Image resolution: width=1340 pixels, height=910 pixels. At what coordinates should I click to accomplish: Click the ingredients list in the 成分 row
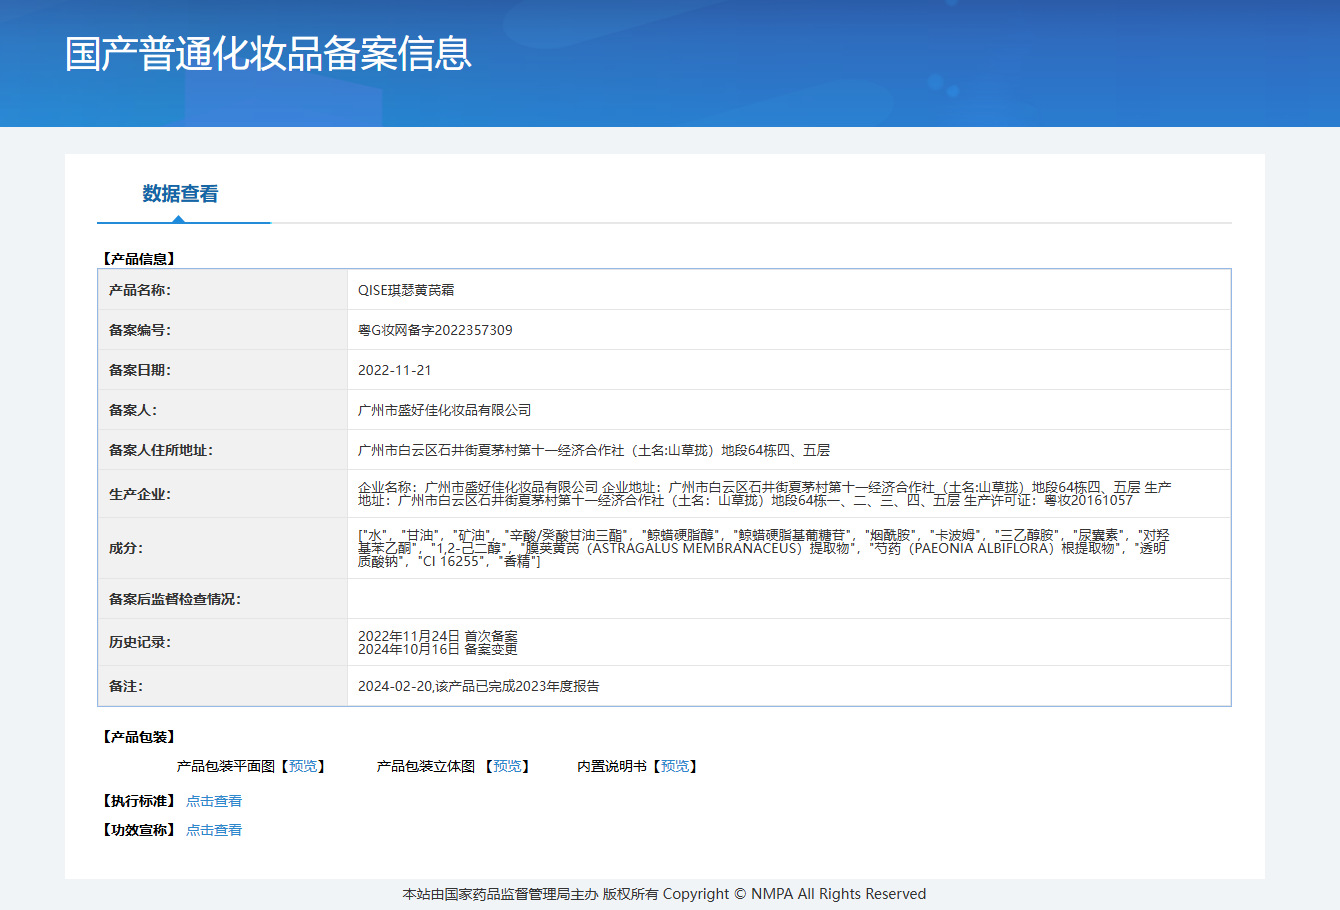pos(762,548)
